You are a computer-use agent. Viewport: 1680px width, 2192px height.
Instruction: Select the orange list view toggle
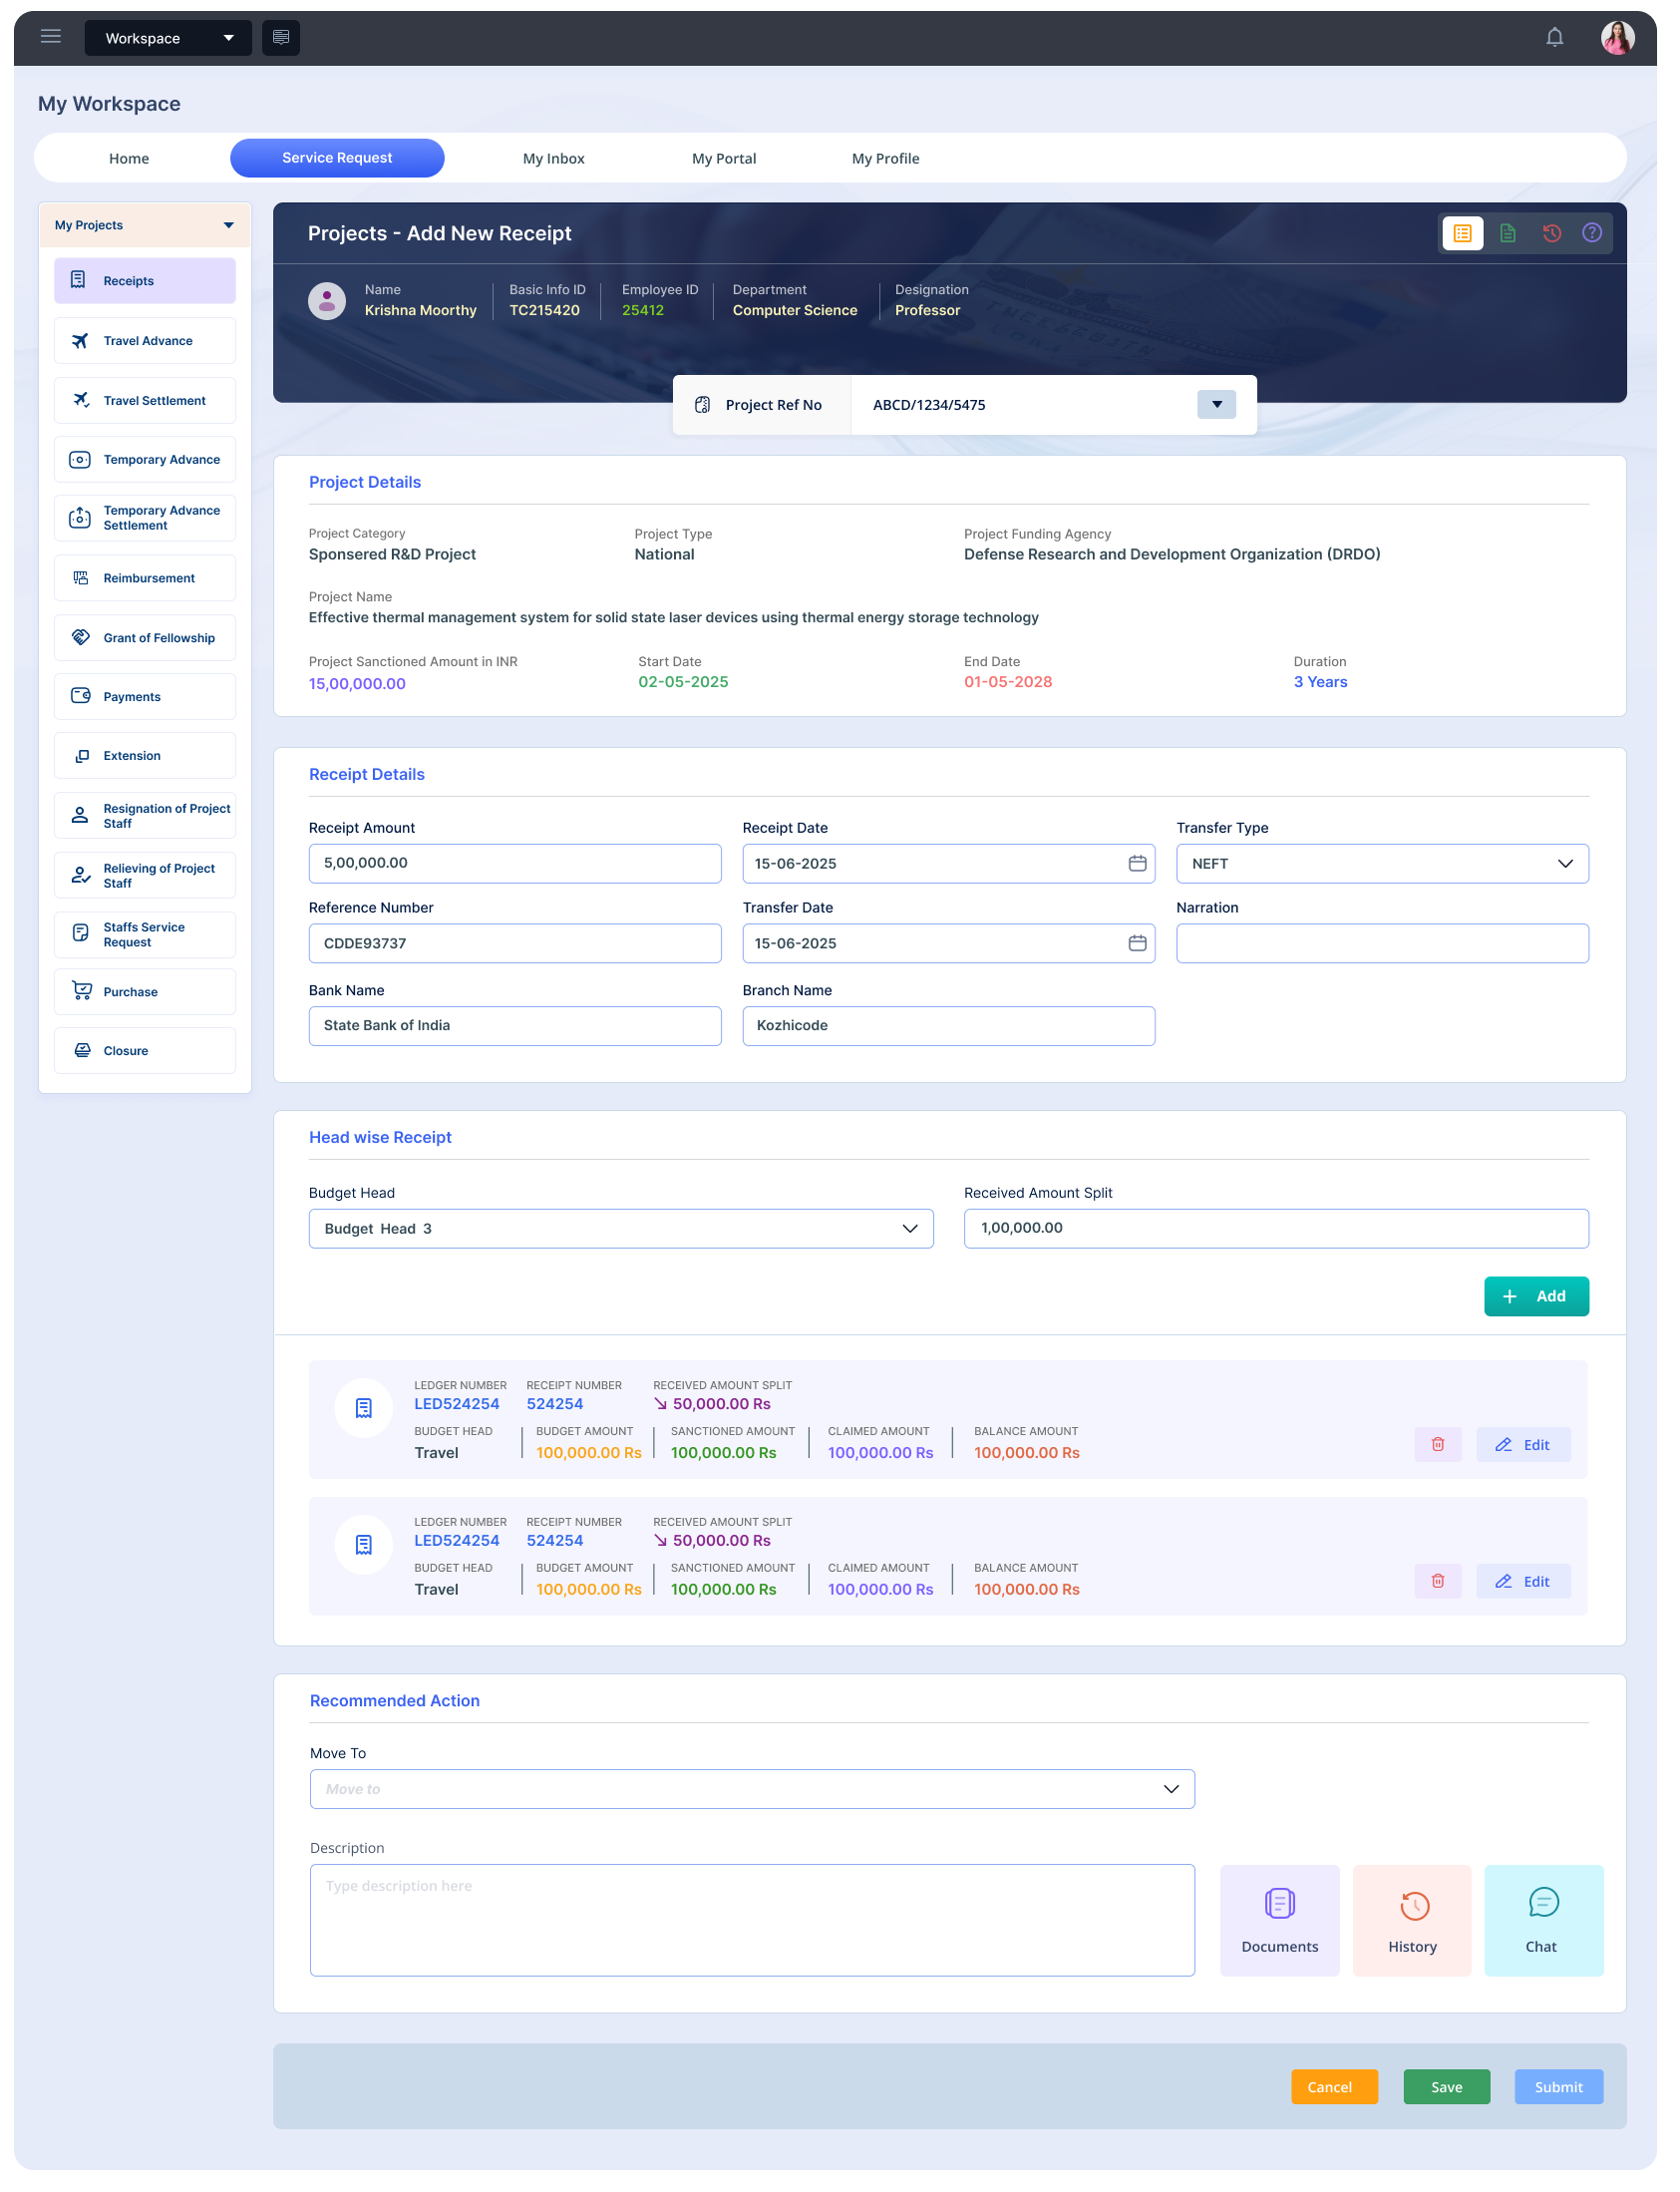(1462, 233)
